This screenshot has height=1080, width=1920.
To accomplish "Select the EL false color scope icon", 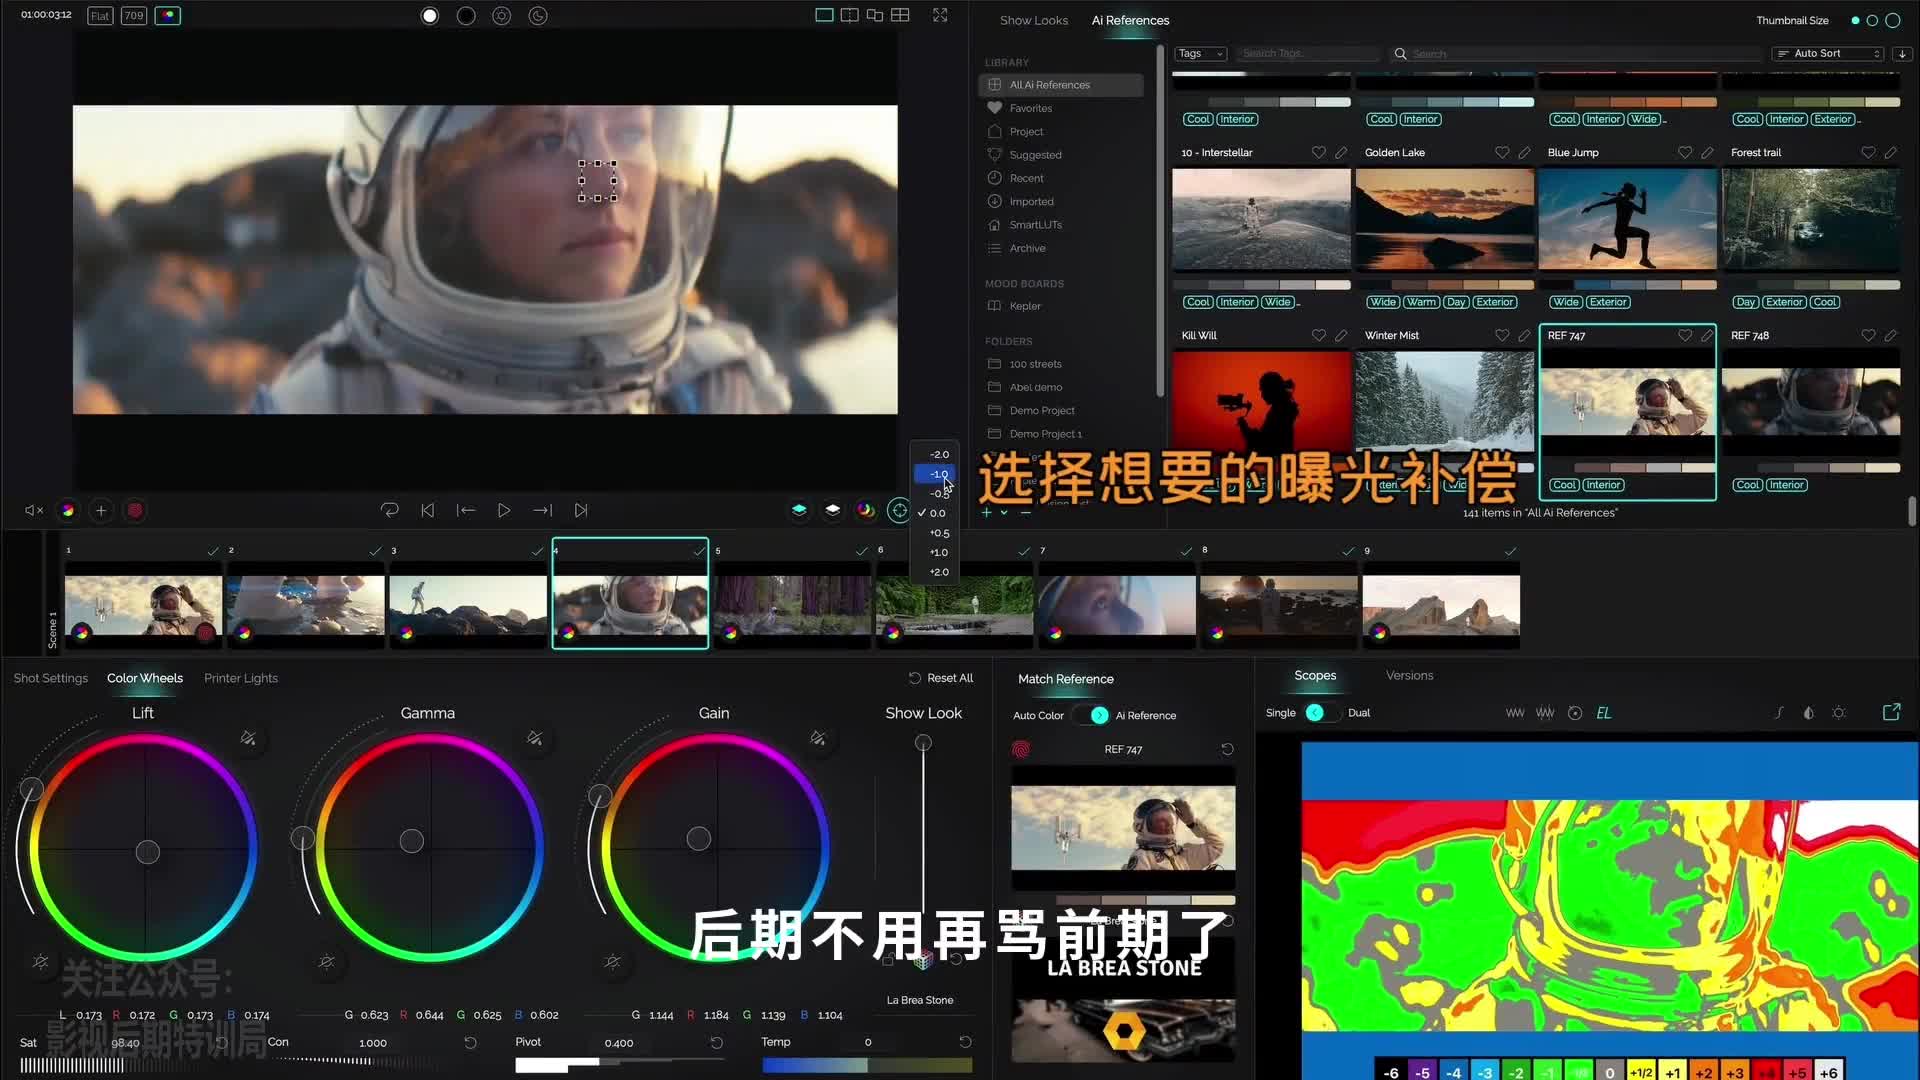I will pyautogui.click(x=1604, y=714).
